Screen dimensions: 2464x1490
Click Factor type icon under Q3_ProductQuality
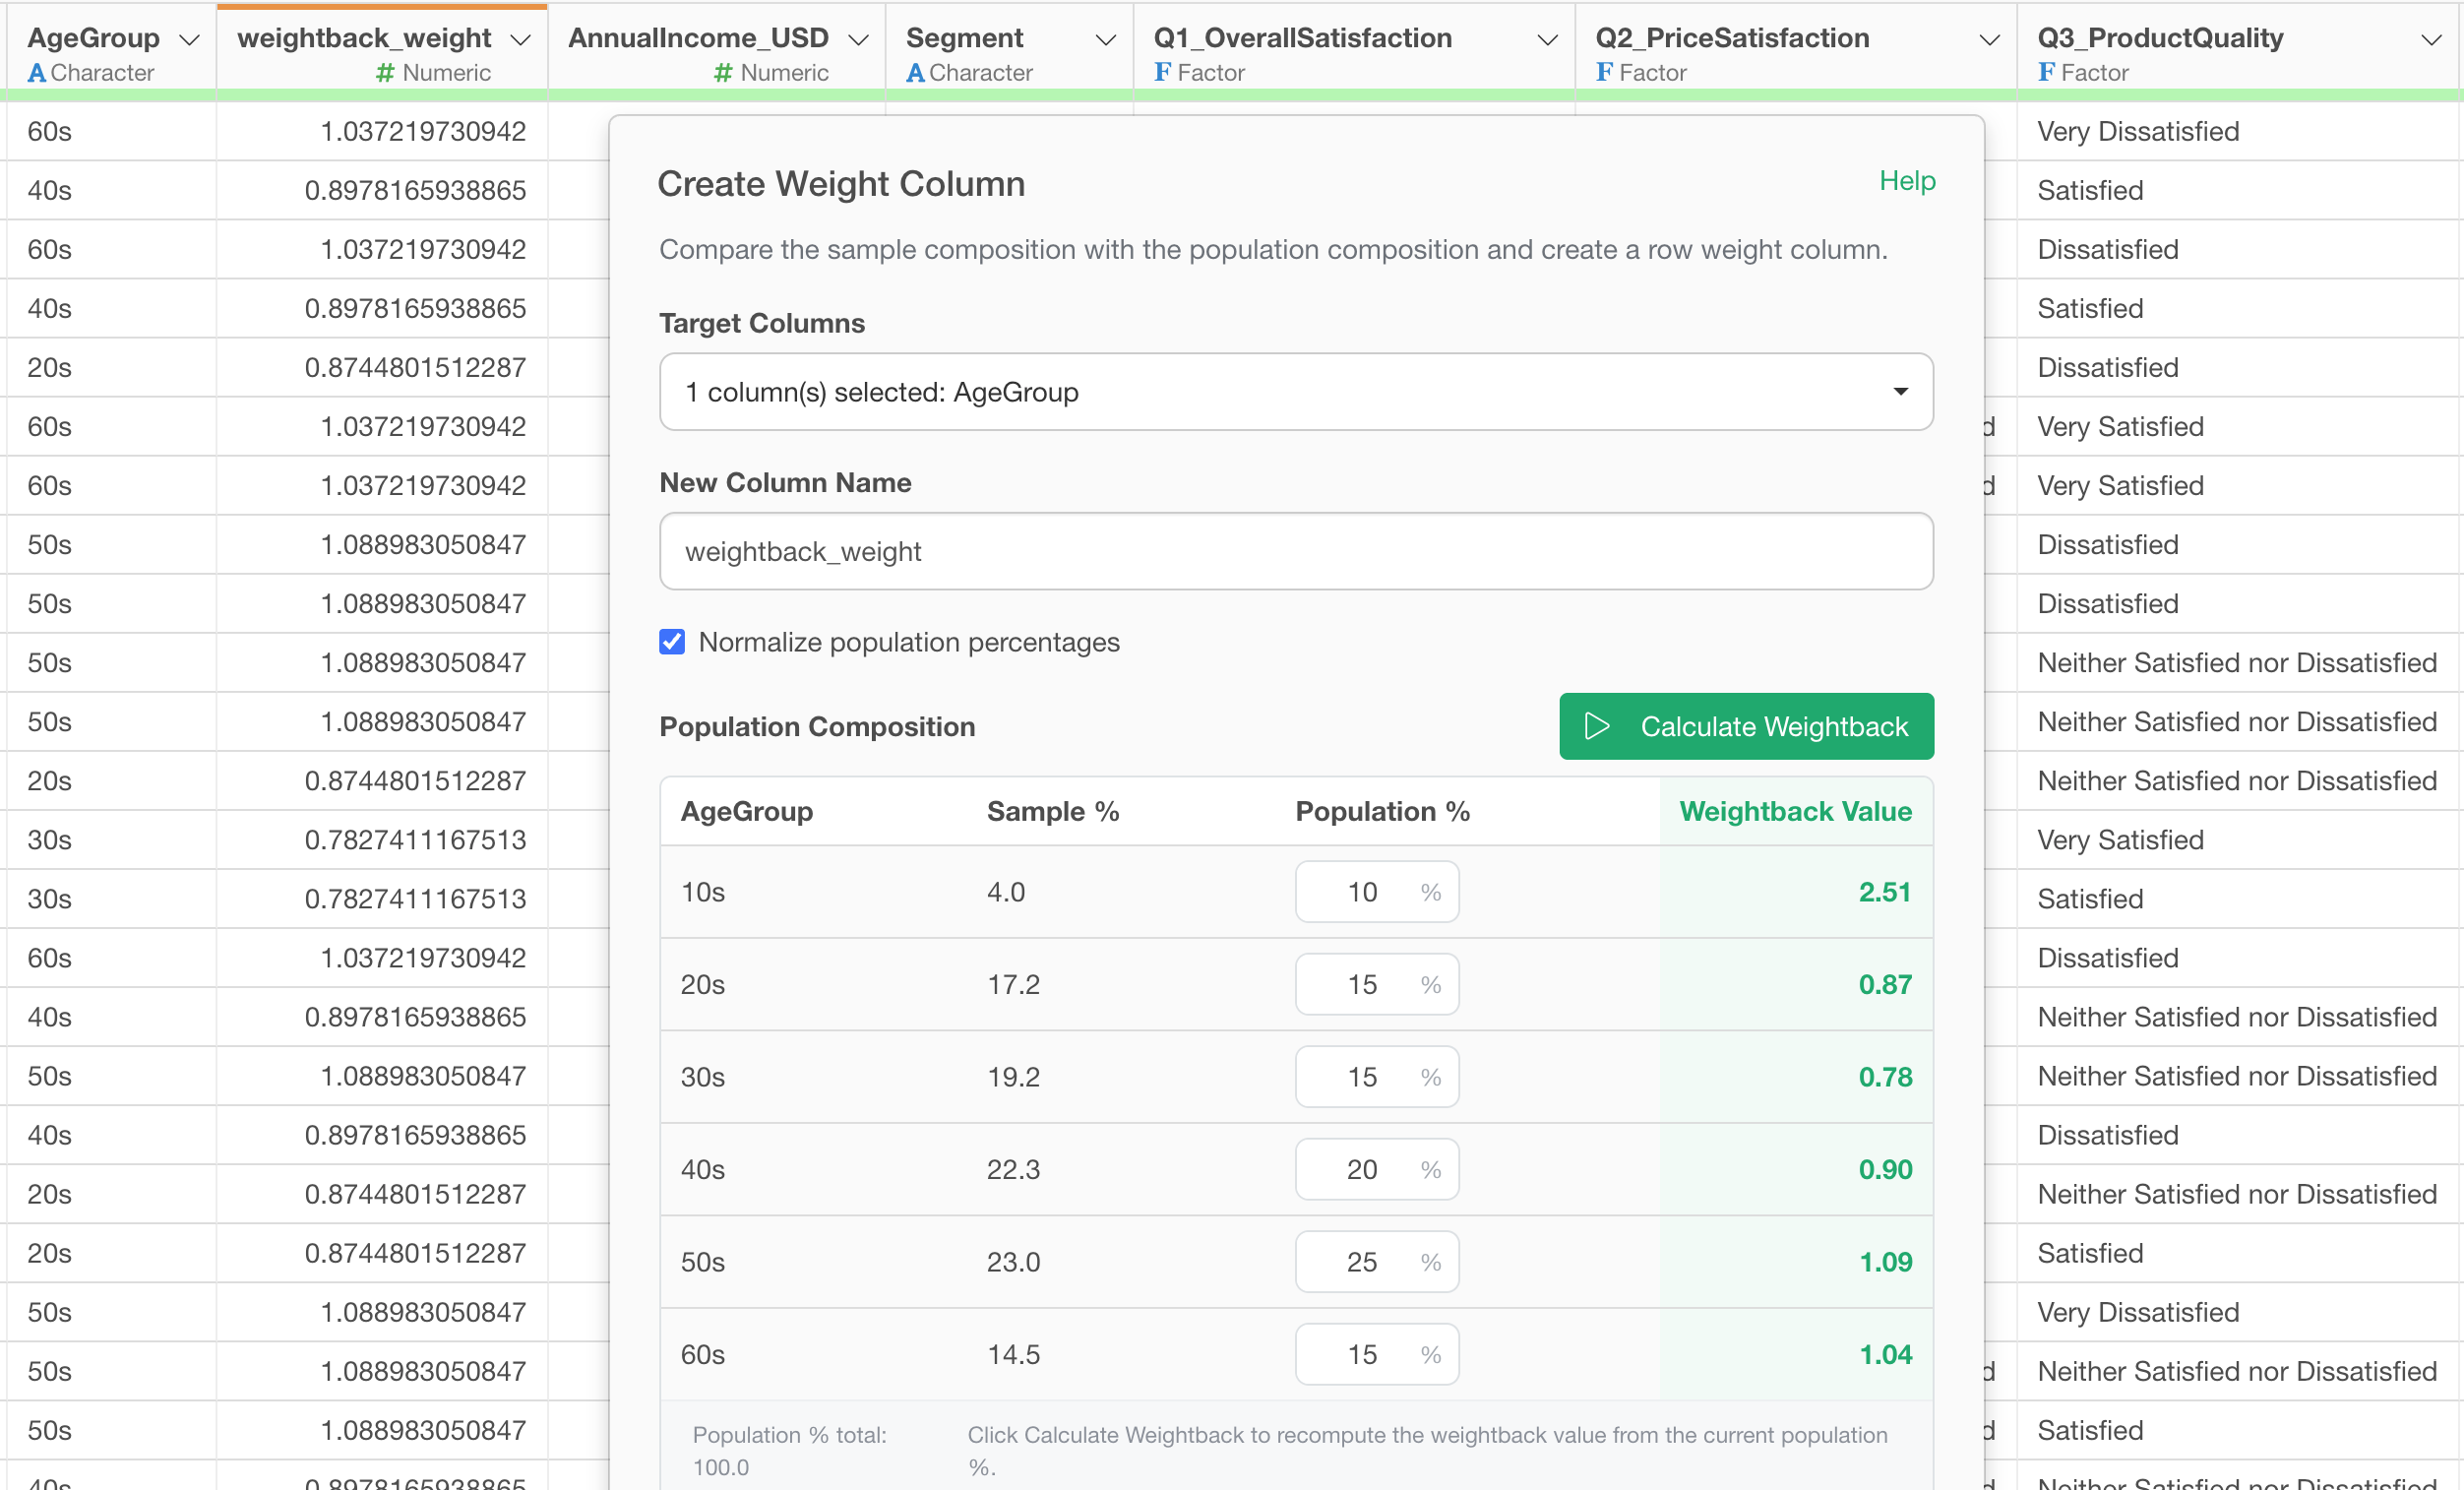(x=2046, y=72)
